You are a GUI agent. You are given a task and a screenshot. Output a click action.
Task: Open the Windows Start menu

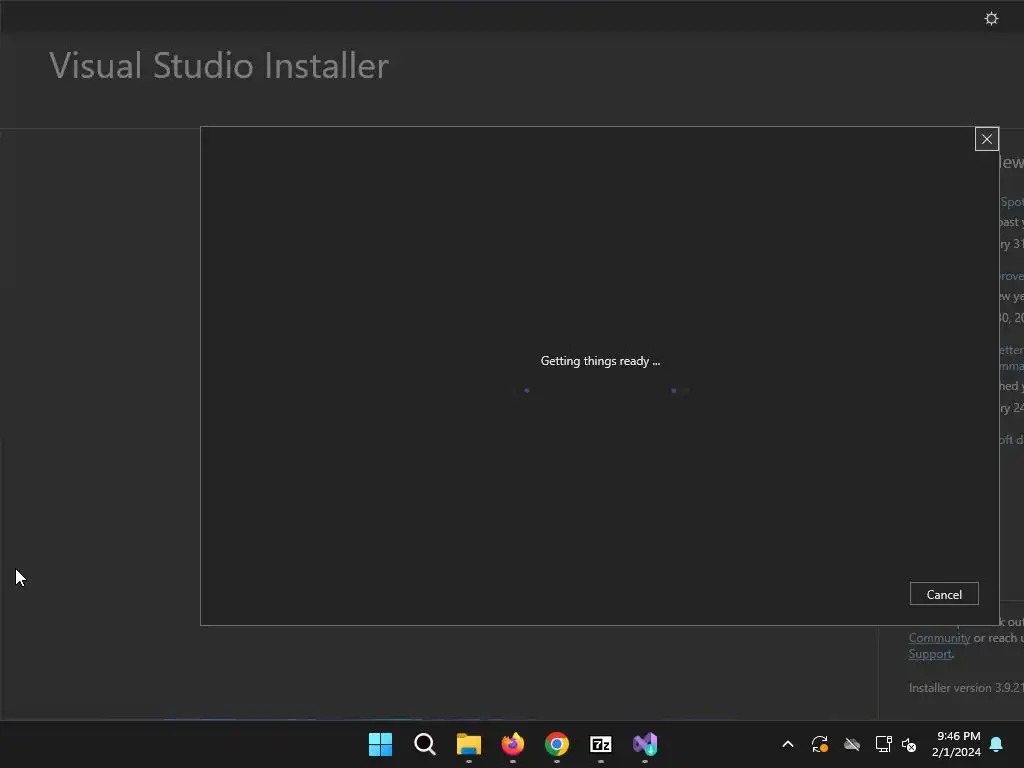tap(380, 744)
